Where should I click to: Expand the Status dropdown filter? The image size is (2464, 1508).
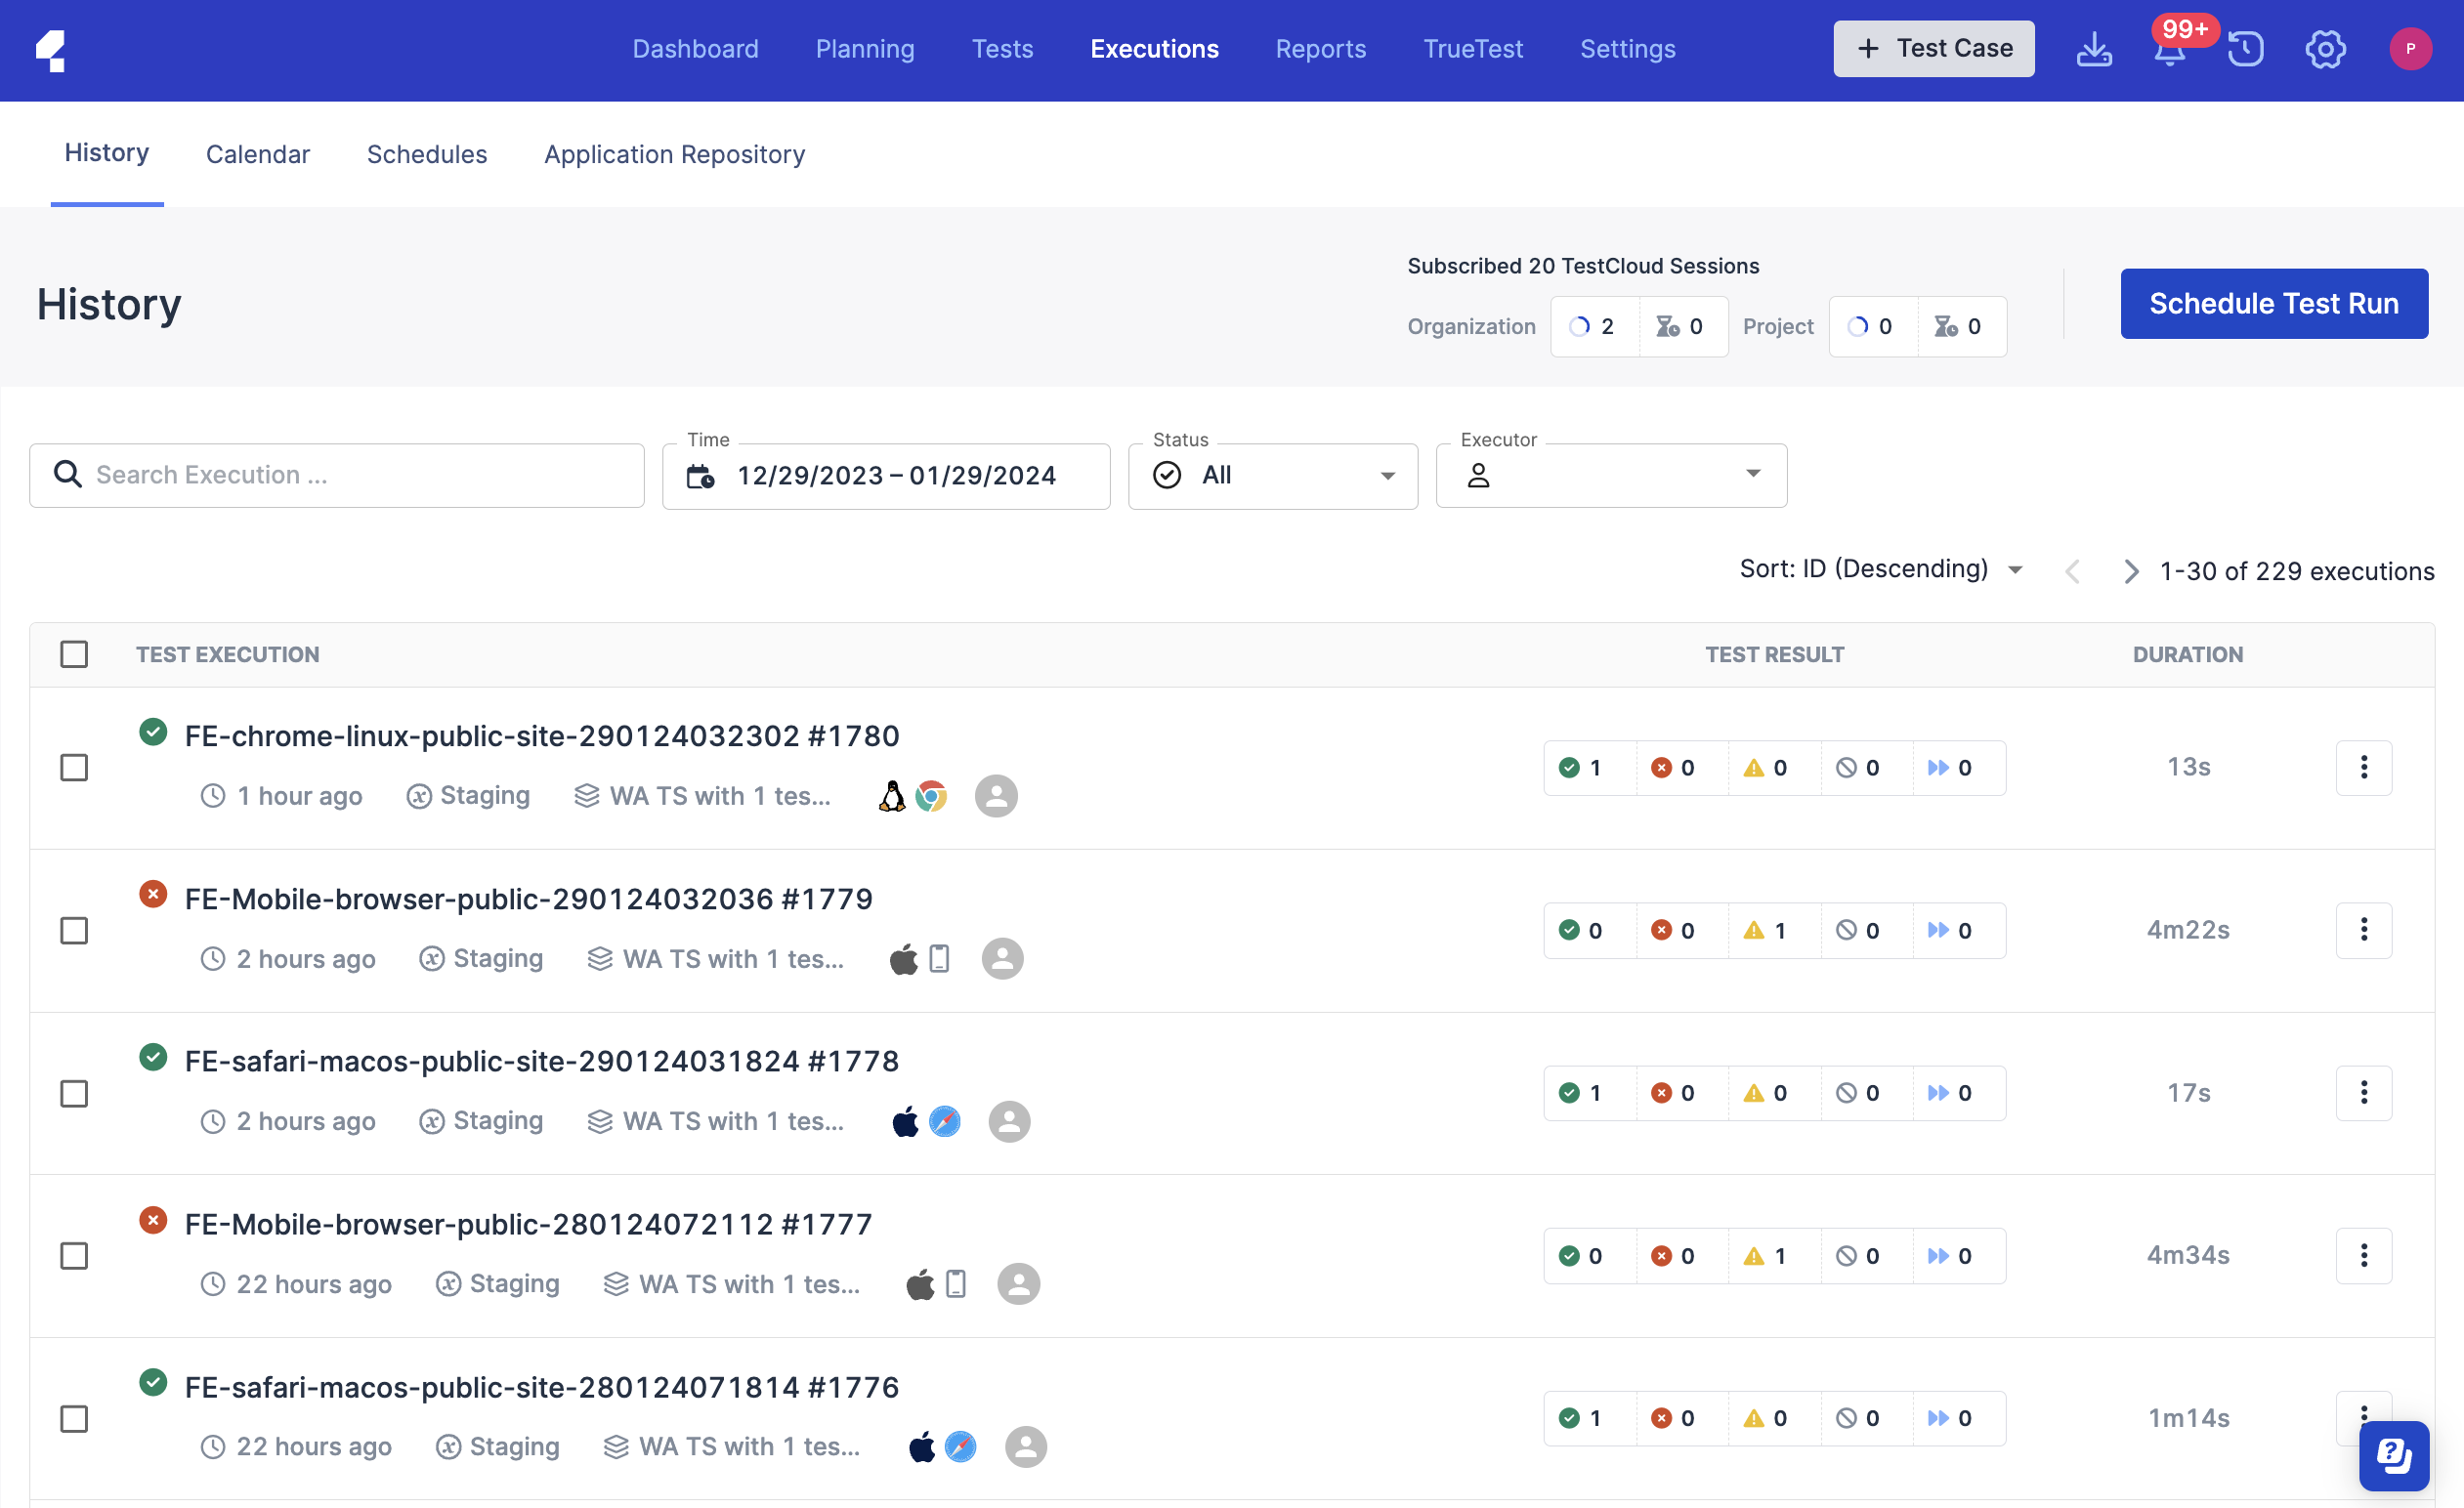pos(1272,475)
